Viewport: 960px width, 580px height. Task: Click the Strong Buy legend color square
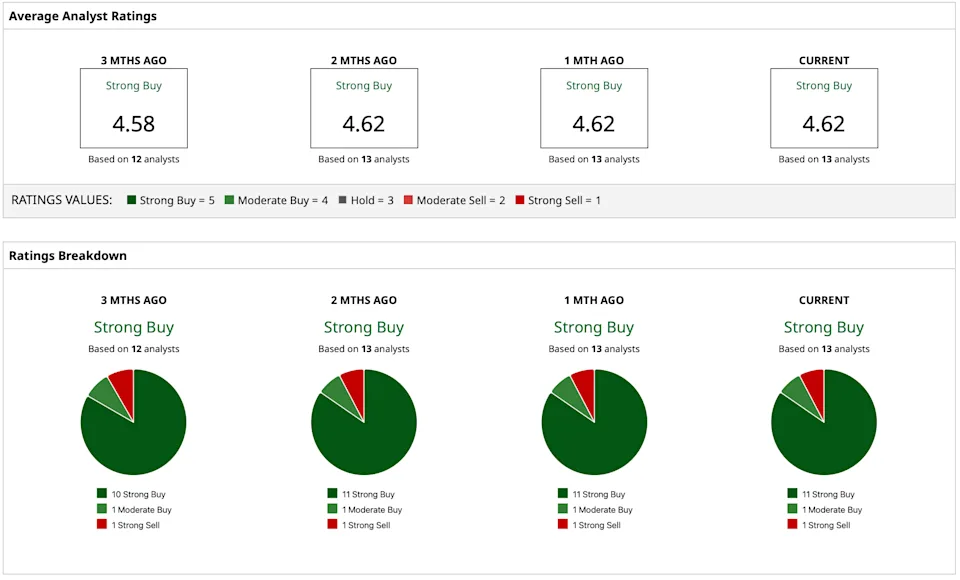coord(131,200)
